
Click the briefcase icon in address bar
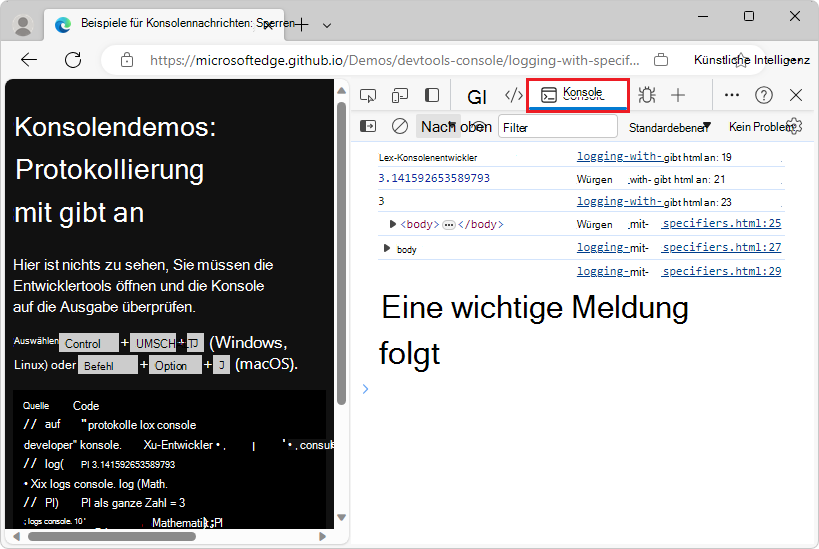click(661, 60)
